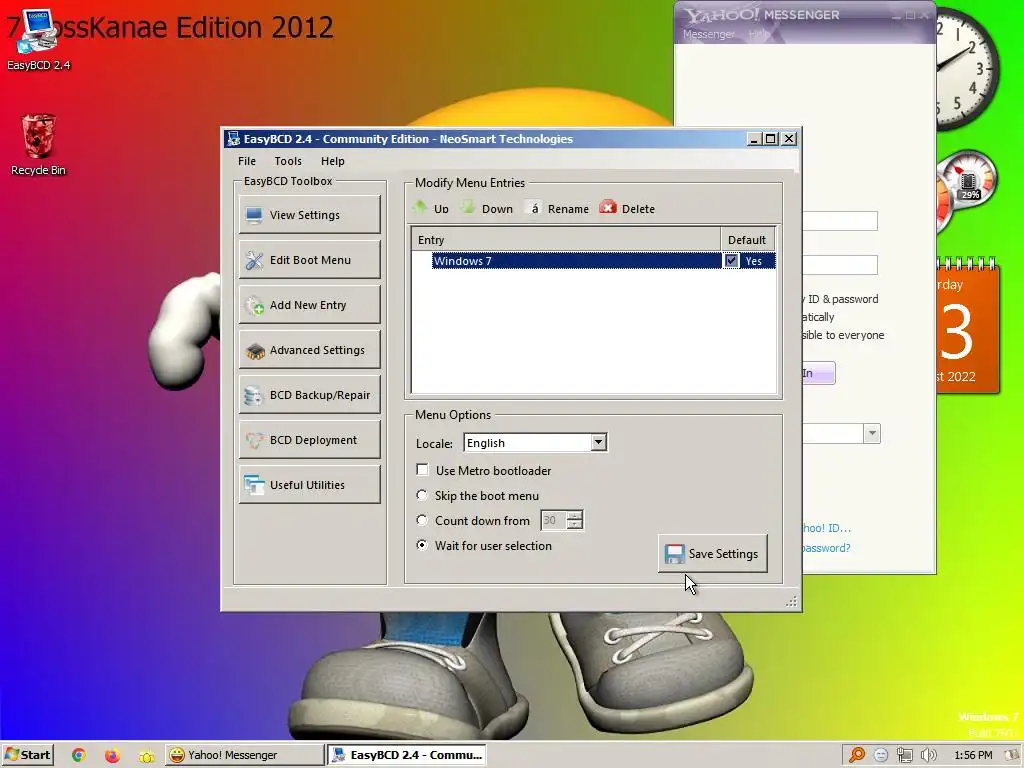Click the Default column header
The width and height of the screenshot is (1024, 768).
click(x=747, y=240)
